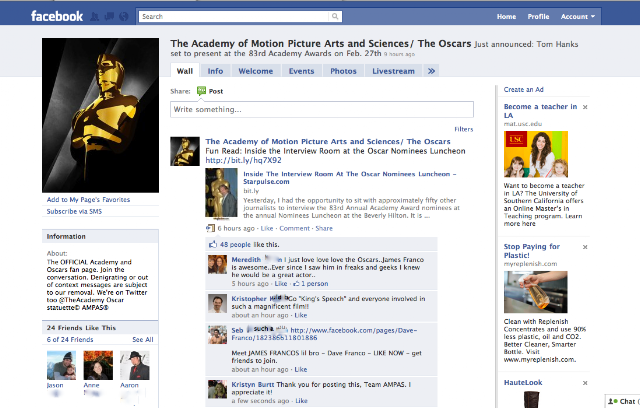
Task: Open the Chat bar icon
Action: (613, 401)
